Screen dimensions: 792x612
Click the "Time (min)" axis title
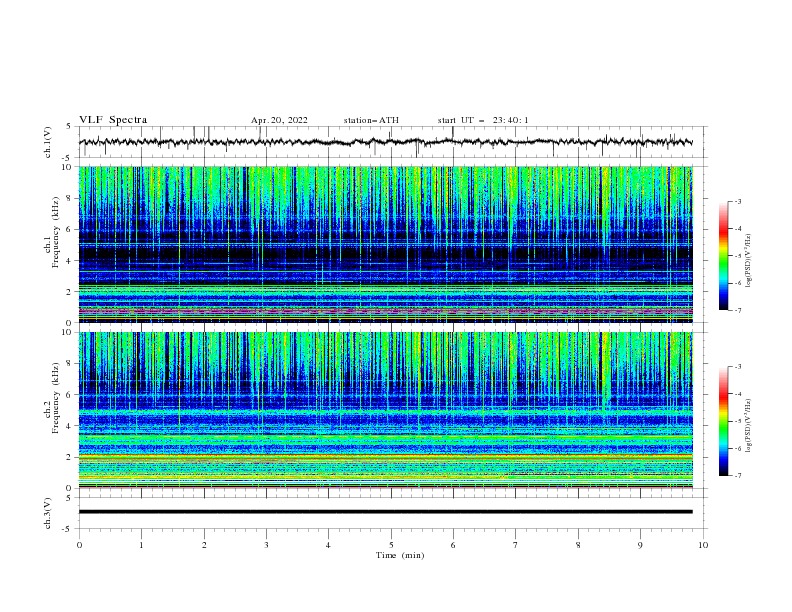[x=400, y=555]
